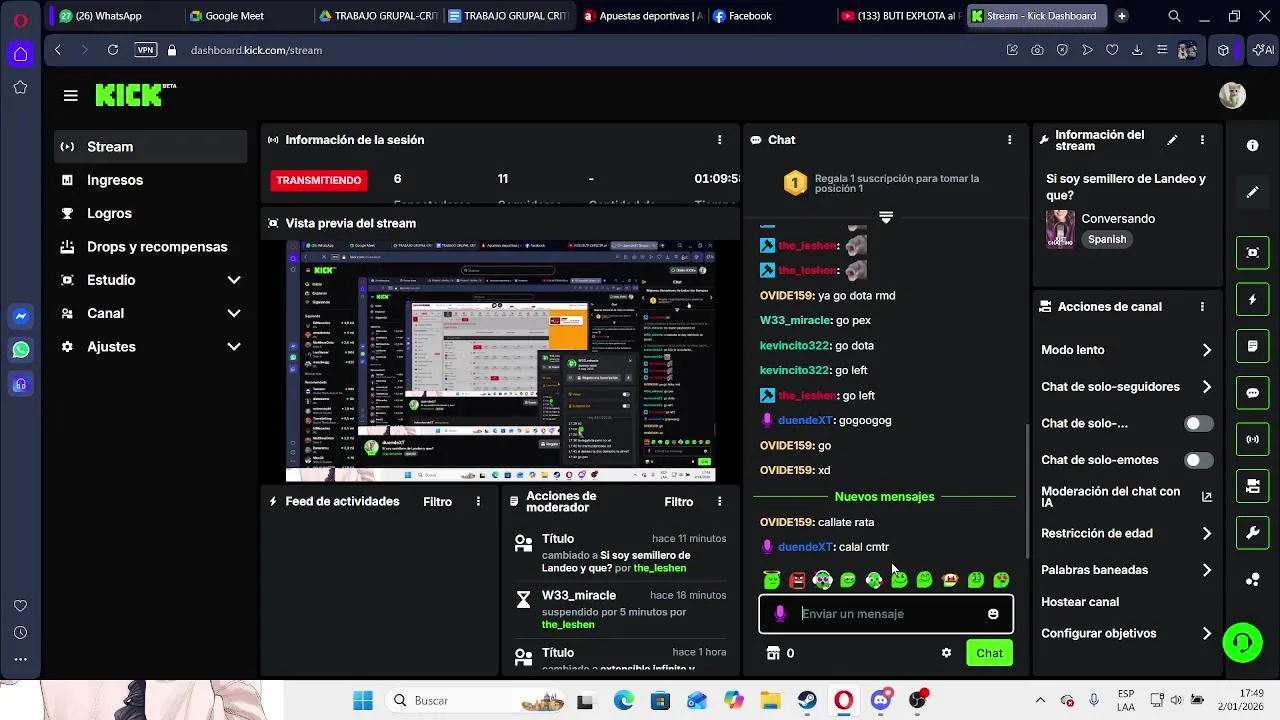Click the reload page button
The height and width of the screenshot is (720, 1280).
pos(113,50)
